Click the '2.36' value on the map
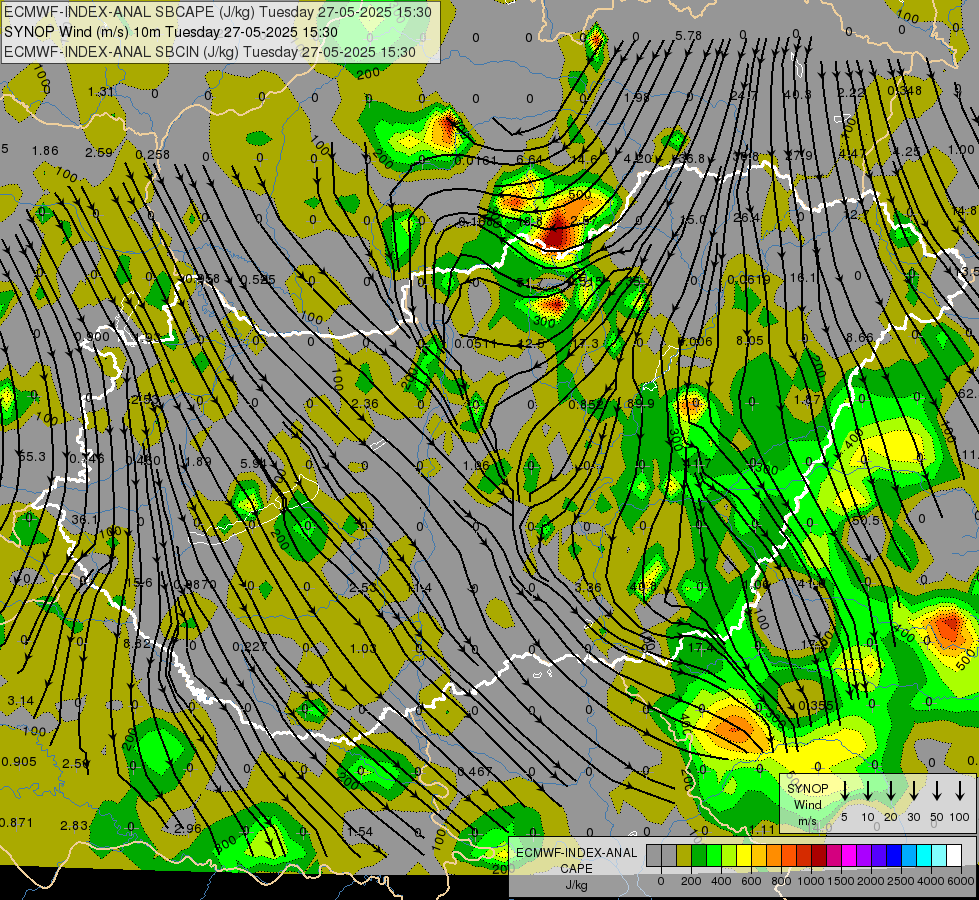Viewport: 979px width, 900px height. click(x=365, y=403)
